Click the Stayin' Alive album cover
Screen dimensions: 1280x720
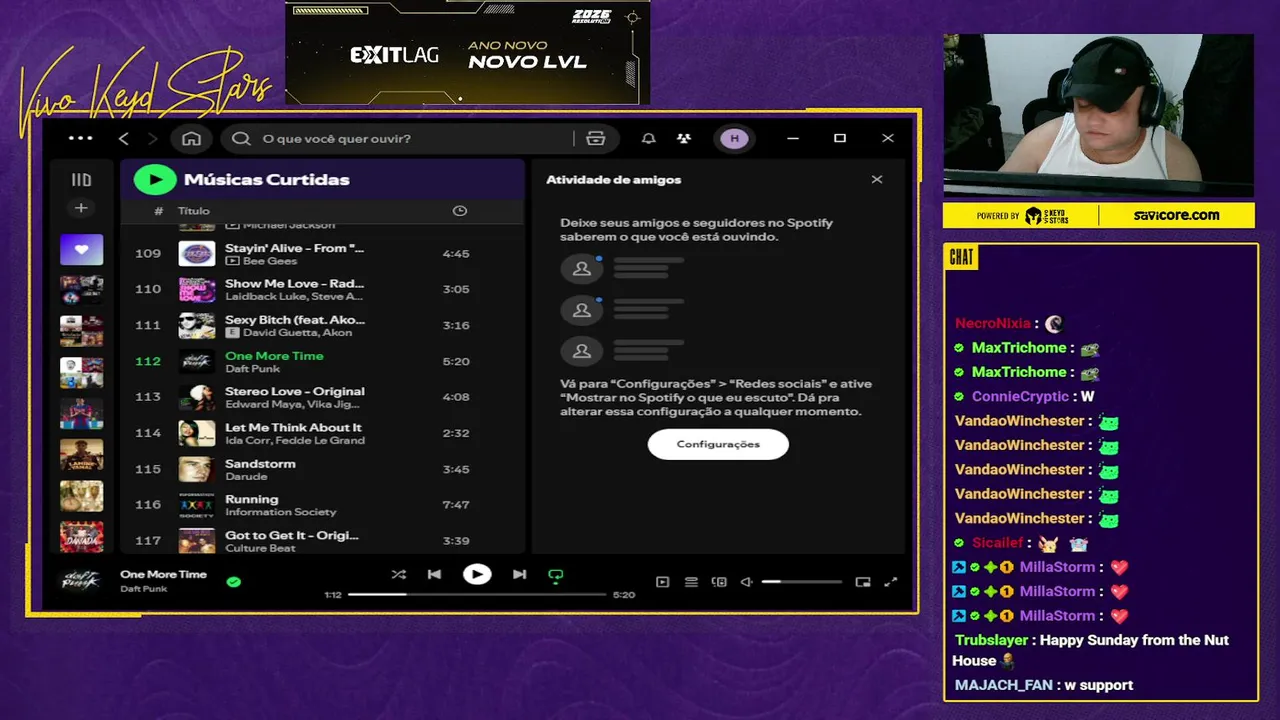coord(197,254)
